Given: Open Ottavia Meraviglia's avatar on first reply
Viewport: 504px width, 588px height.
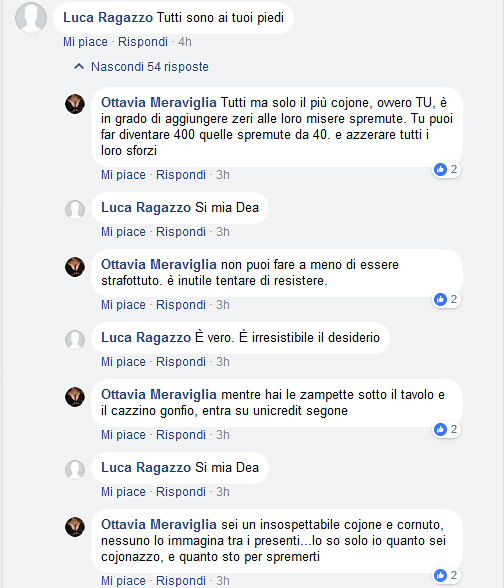Looking at the screenshot, I should [x=75, y=104].
